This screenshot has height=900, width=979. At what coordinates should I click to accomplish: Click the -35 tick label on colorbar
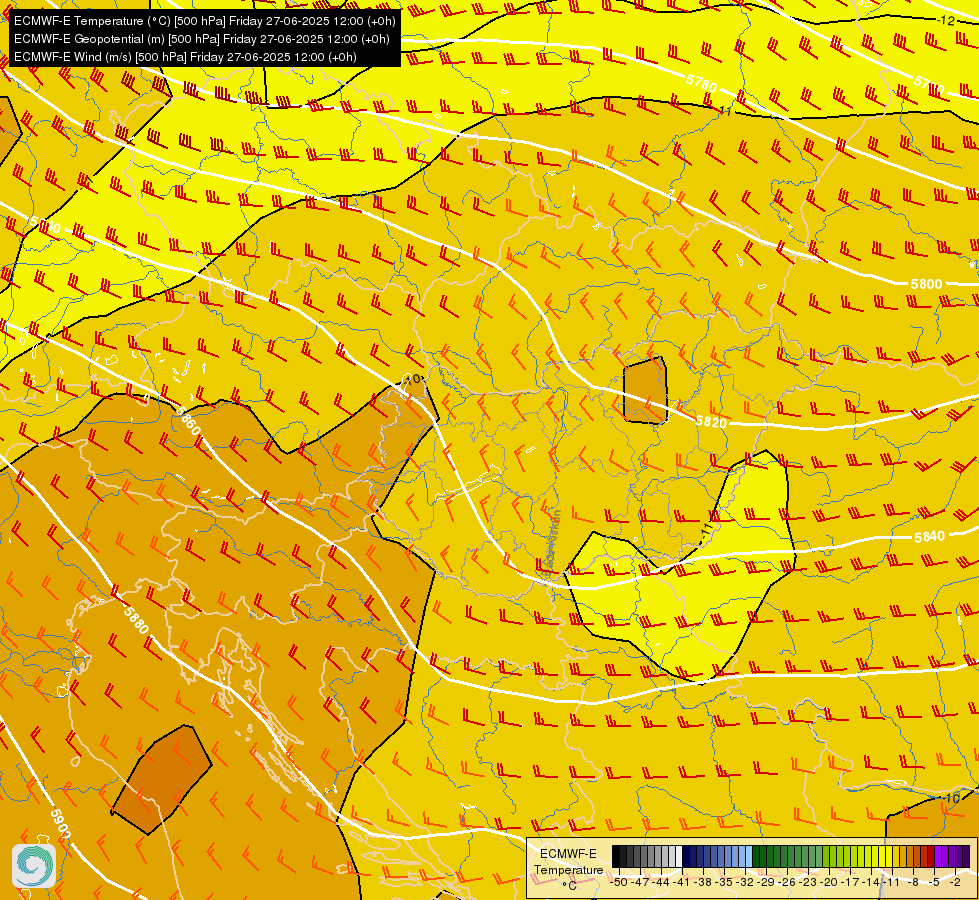coord(725,882)
